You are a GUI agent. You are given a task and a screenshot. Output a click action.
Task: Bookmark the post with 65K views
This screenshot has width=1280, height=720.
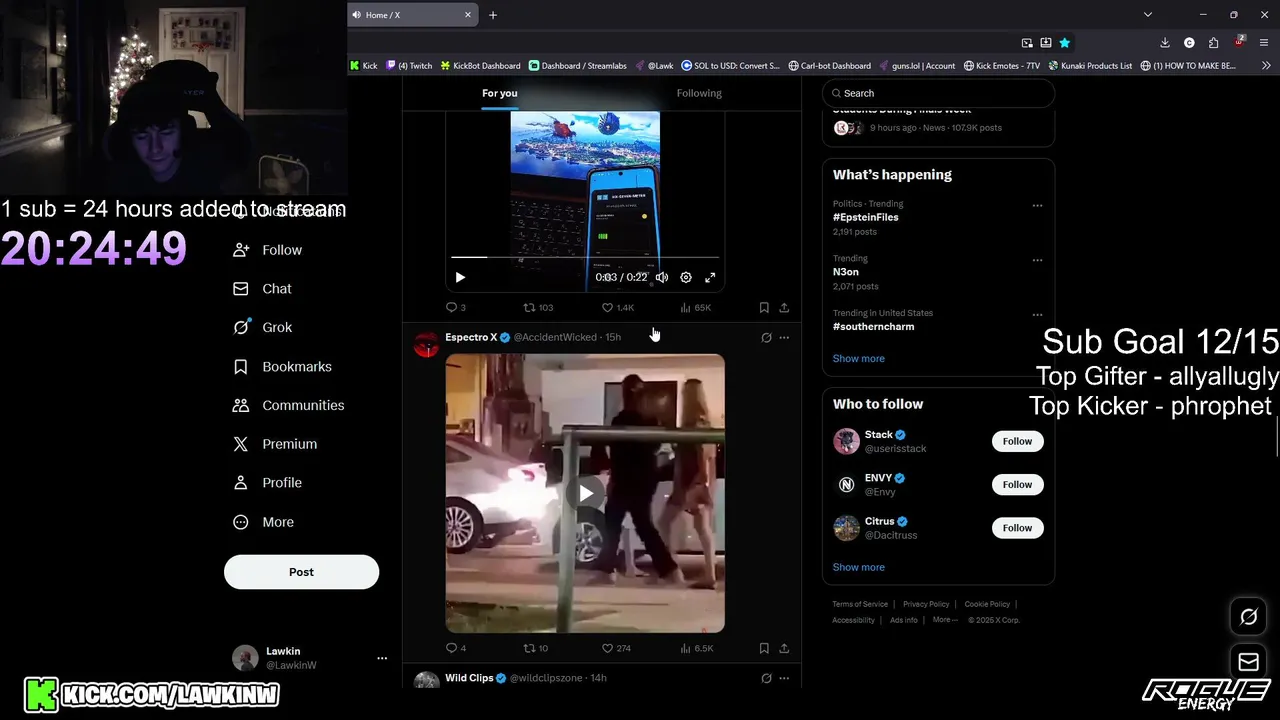point(764,307)
